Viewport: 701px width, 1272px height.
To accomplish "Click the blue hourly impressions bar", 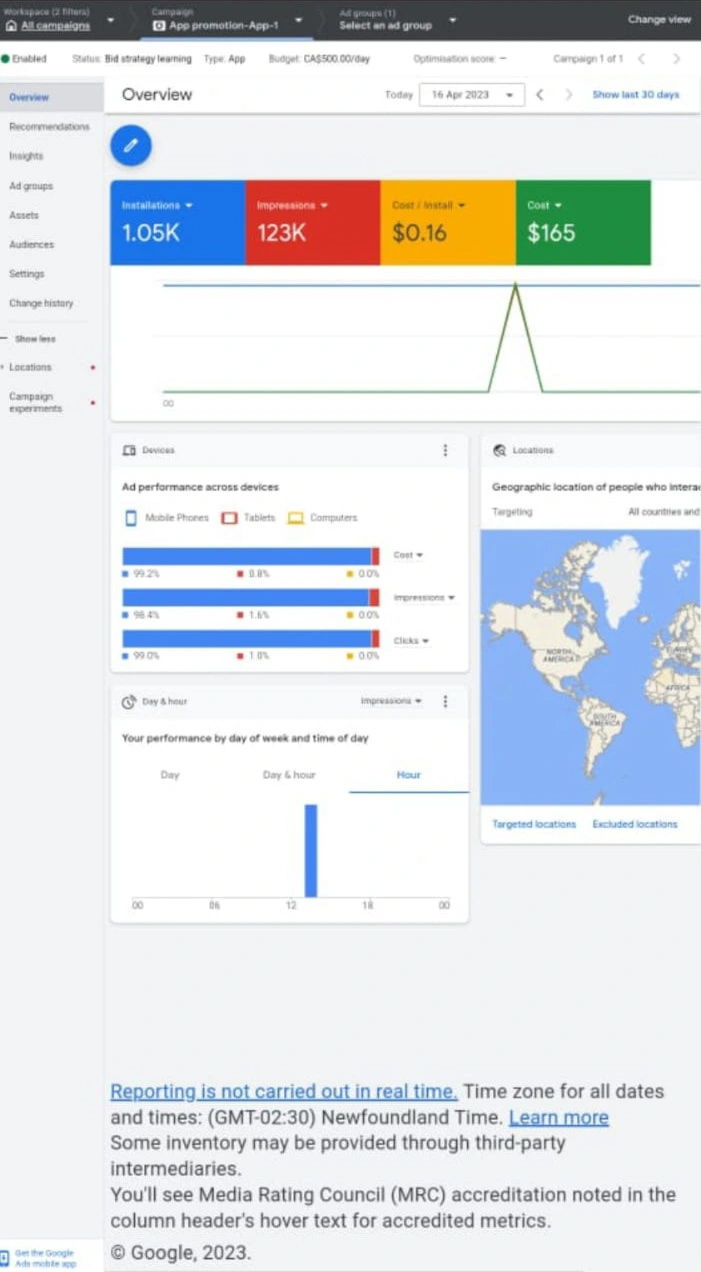I will pyautogui.click(x=311, y=851).
